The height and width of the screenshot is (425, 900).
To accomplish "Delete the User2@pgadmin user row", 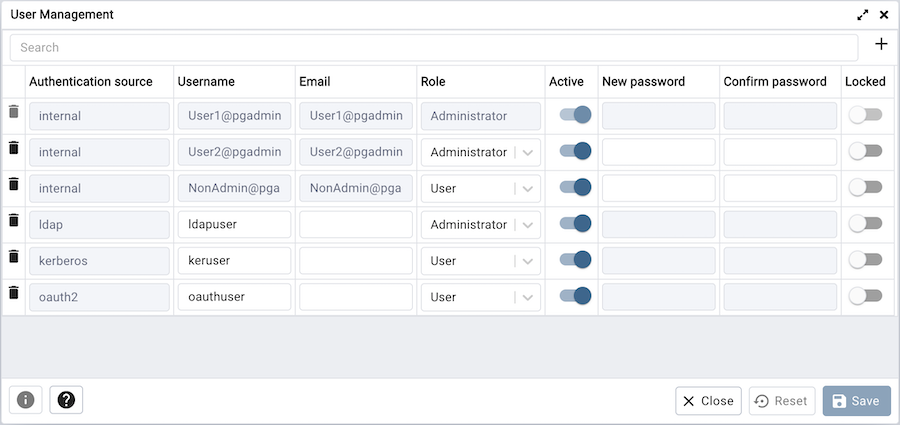I will 14,148.
